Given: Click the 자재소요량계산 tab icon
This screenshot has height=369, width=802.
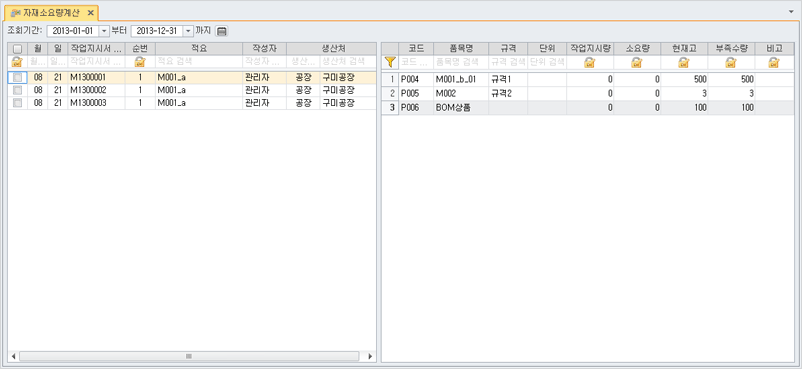Looking at the screenshot, I should click(x=15, y=12).
